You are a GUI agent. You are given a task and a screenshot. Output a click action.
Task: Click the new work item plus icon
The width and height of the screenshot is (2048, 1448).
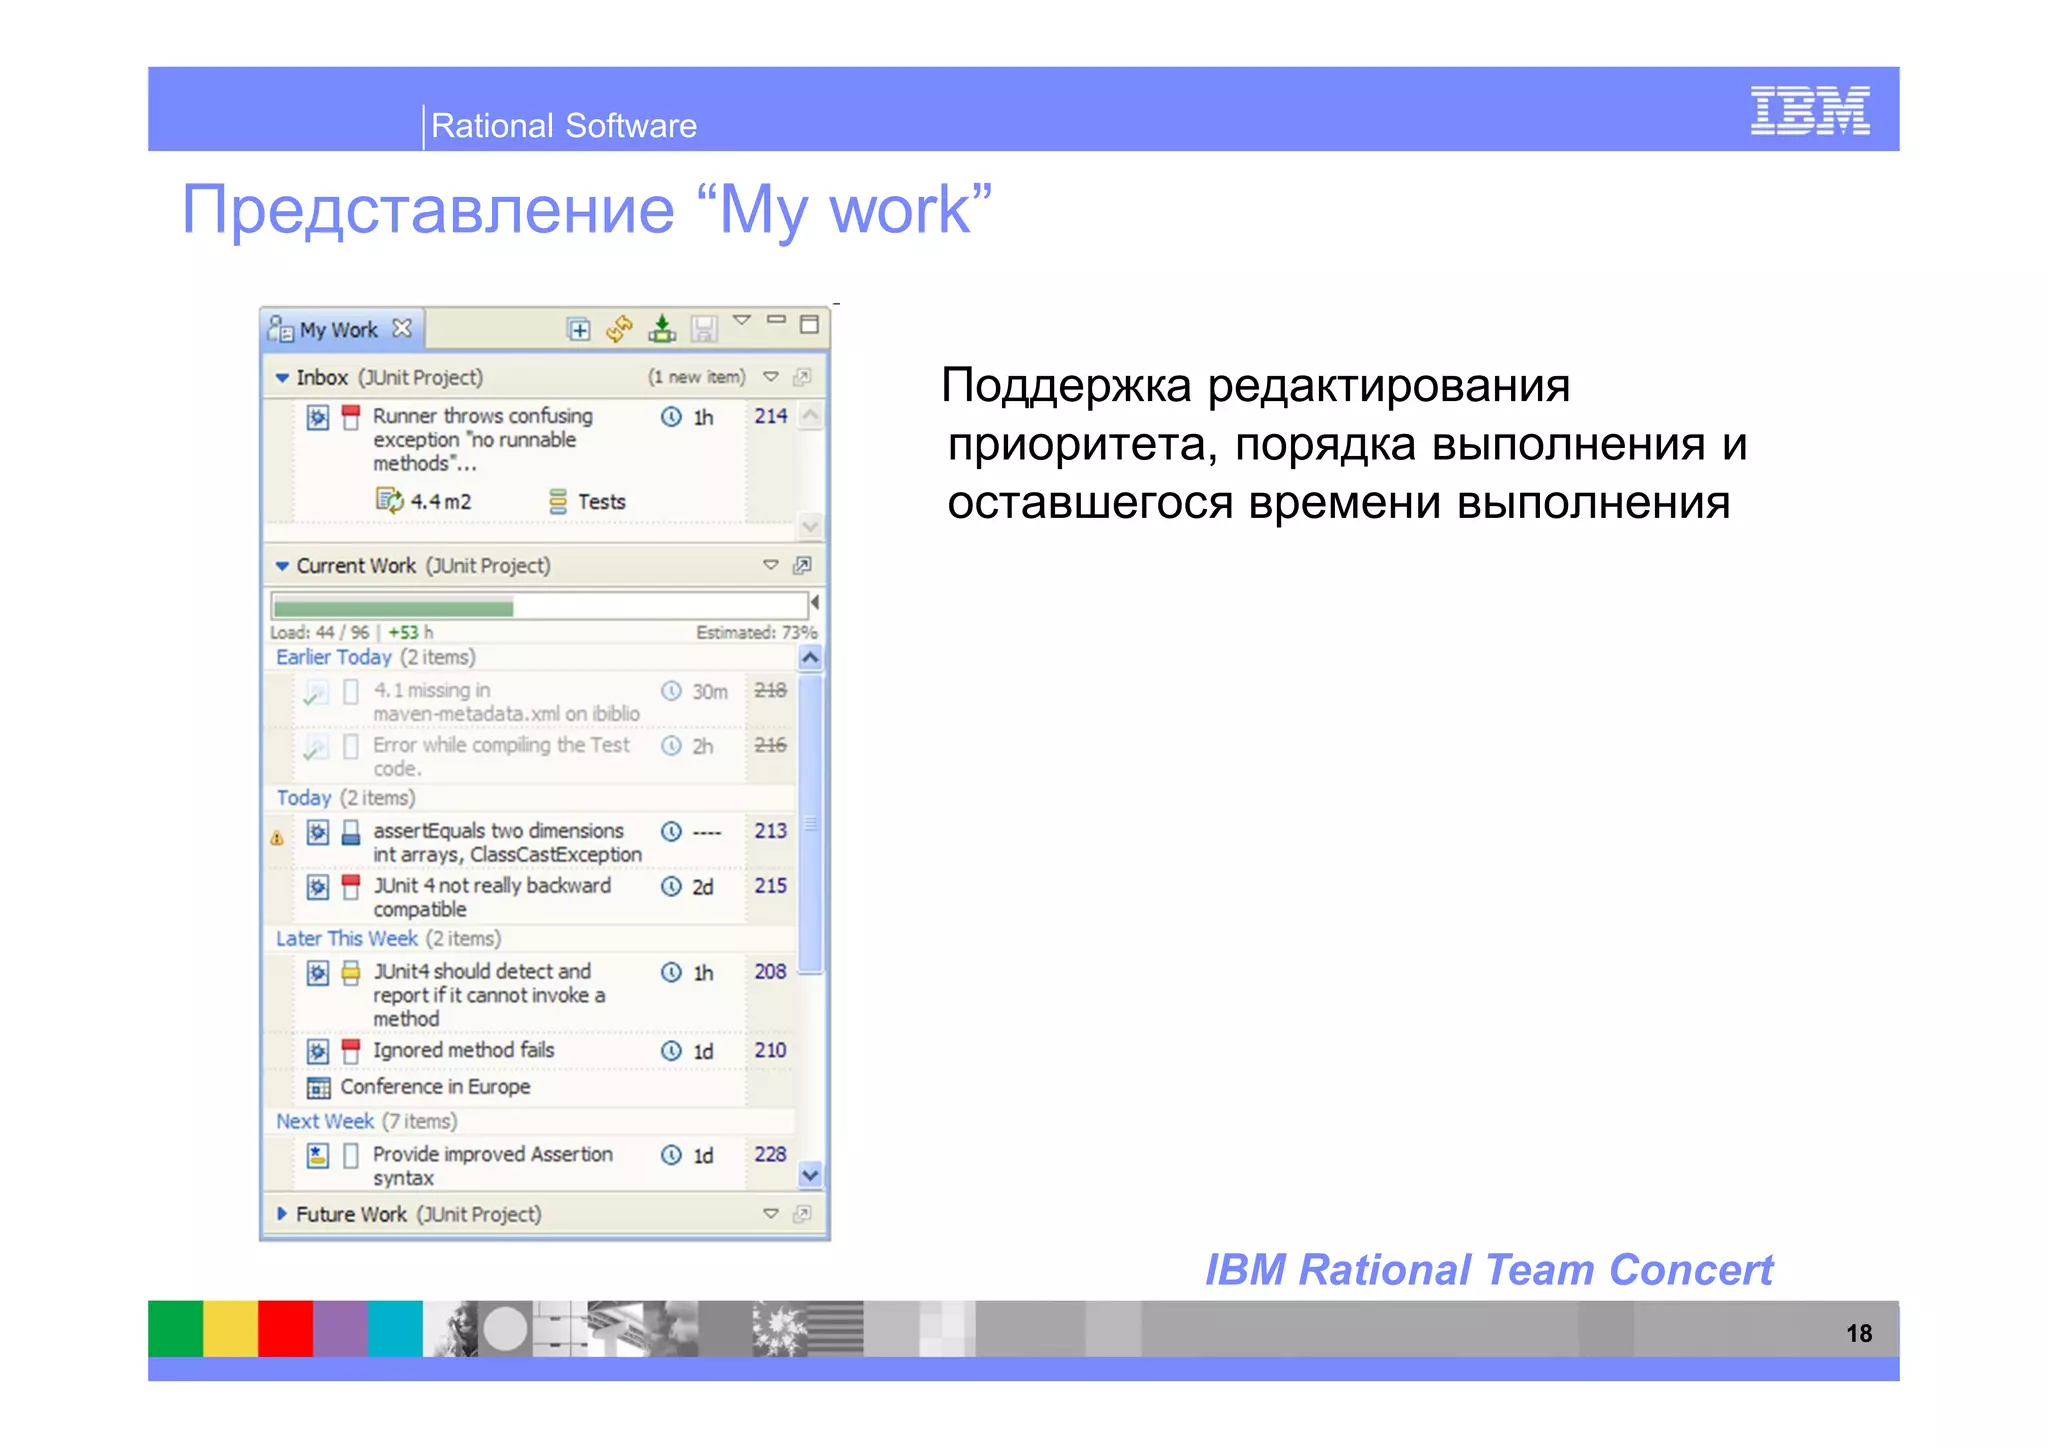click(578, 328)
